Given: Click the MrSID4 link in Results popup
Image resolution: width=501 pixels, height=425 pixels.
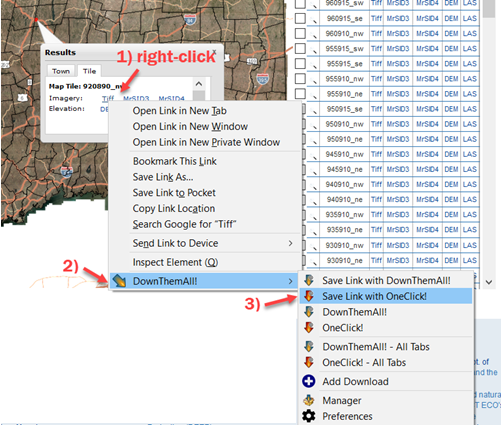Looking at the screenshot, I should pos(171,99).
